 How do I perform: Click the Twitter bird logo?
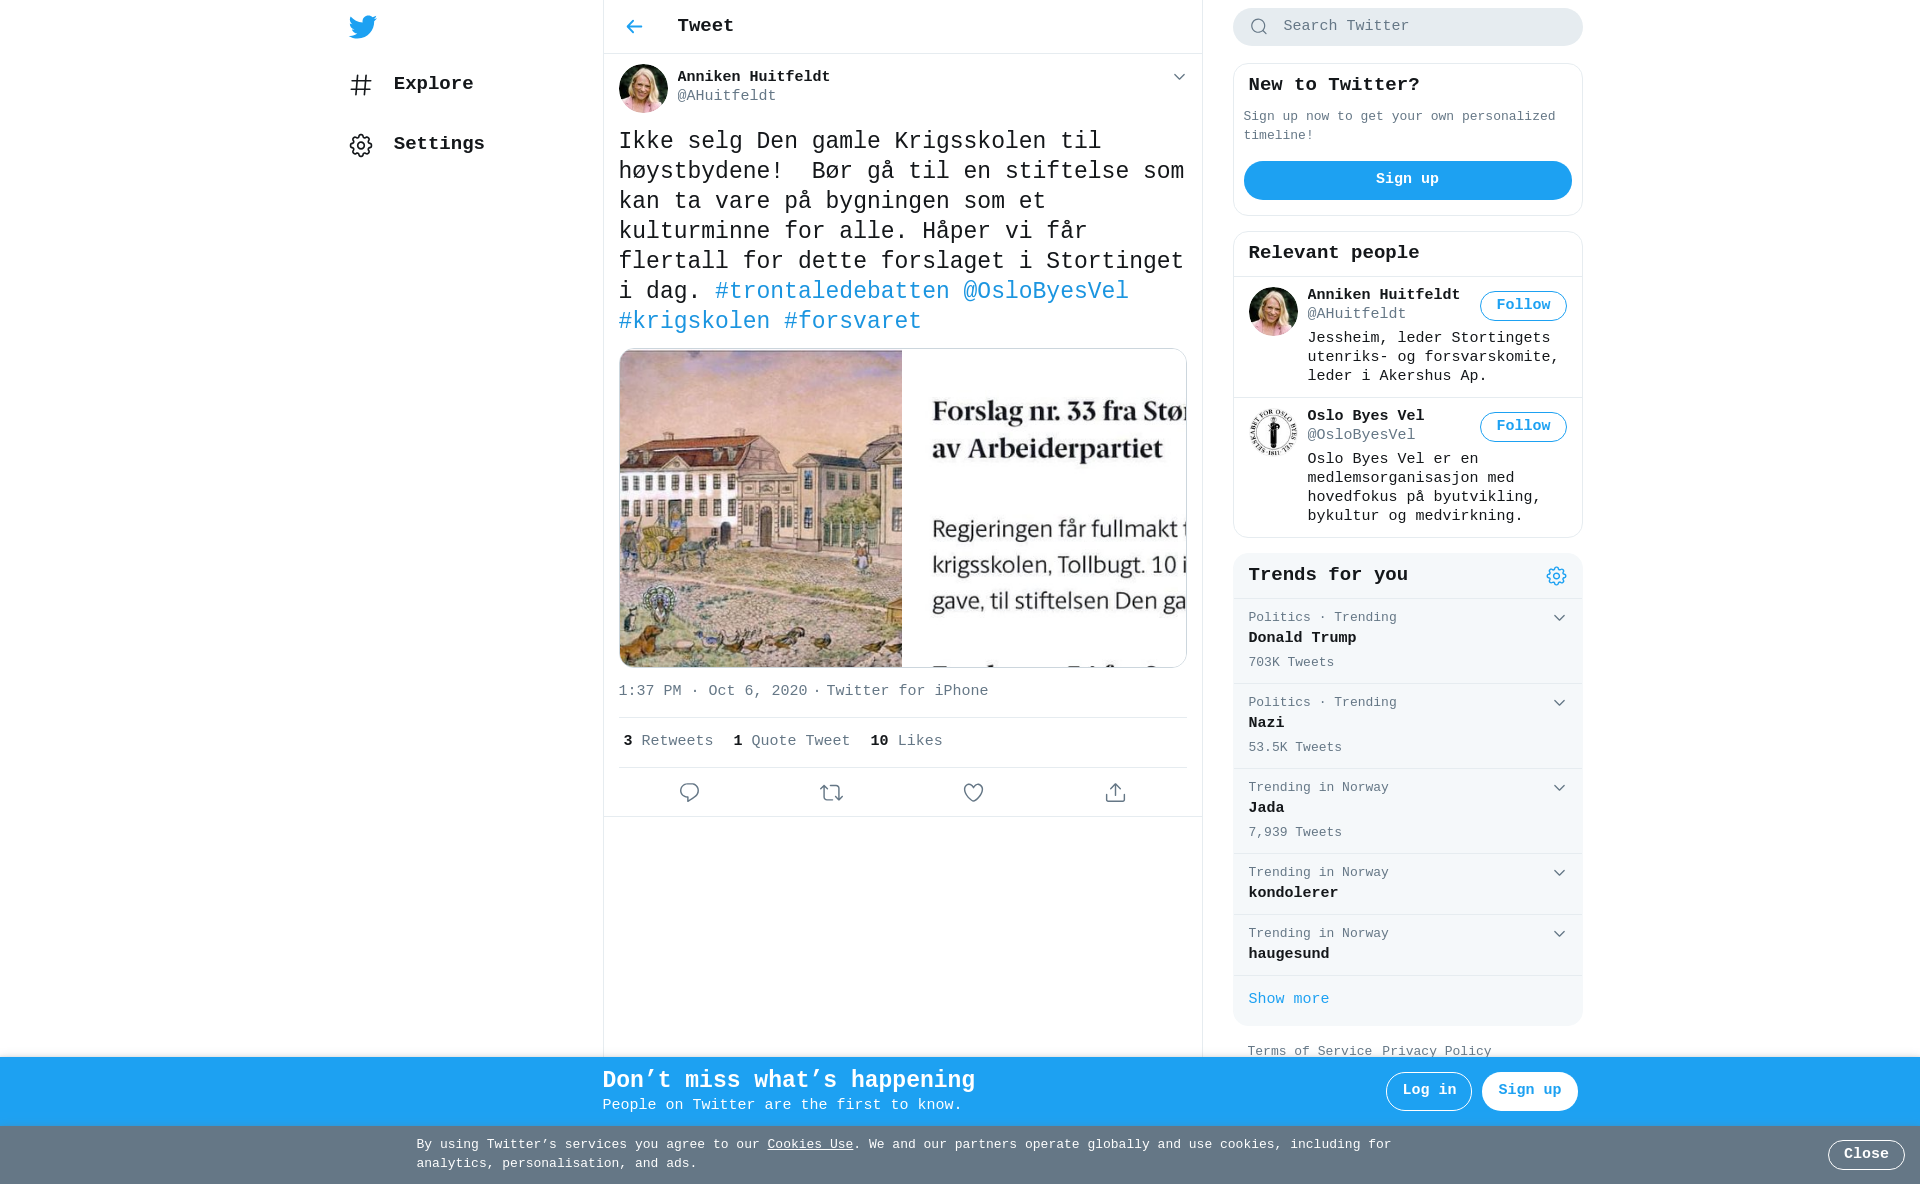363,27
